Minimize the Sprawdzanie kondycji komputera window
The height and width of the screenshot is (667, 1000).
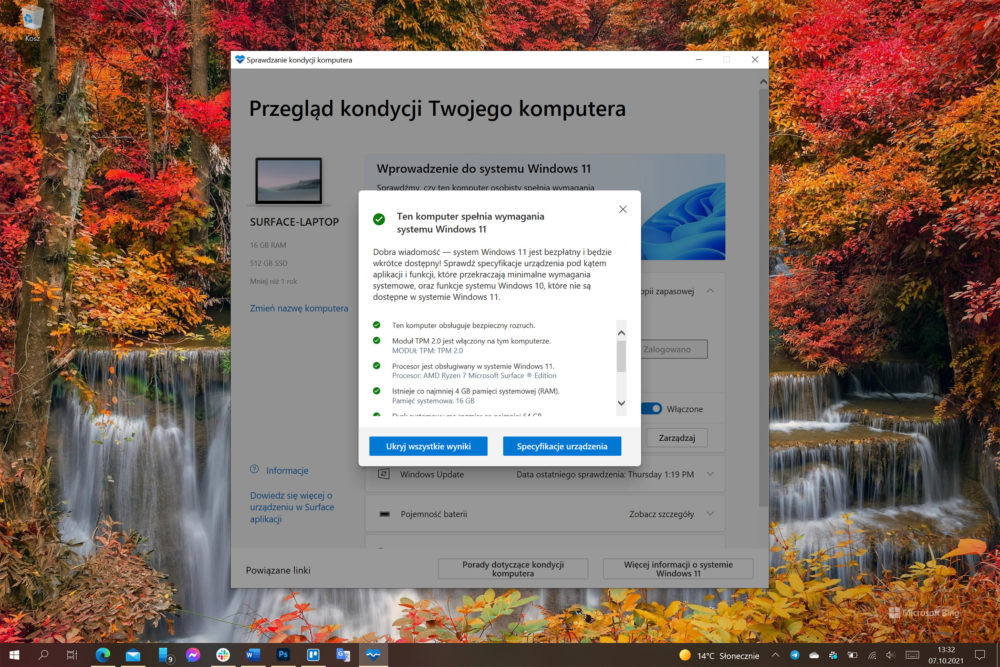point(699,59)
